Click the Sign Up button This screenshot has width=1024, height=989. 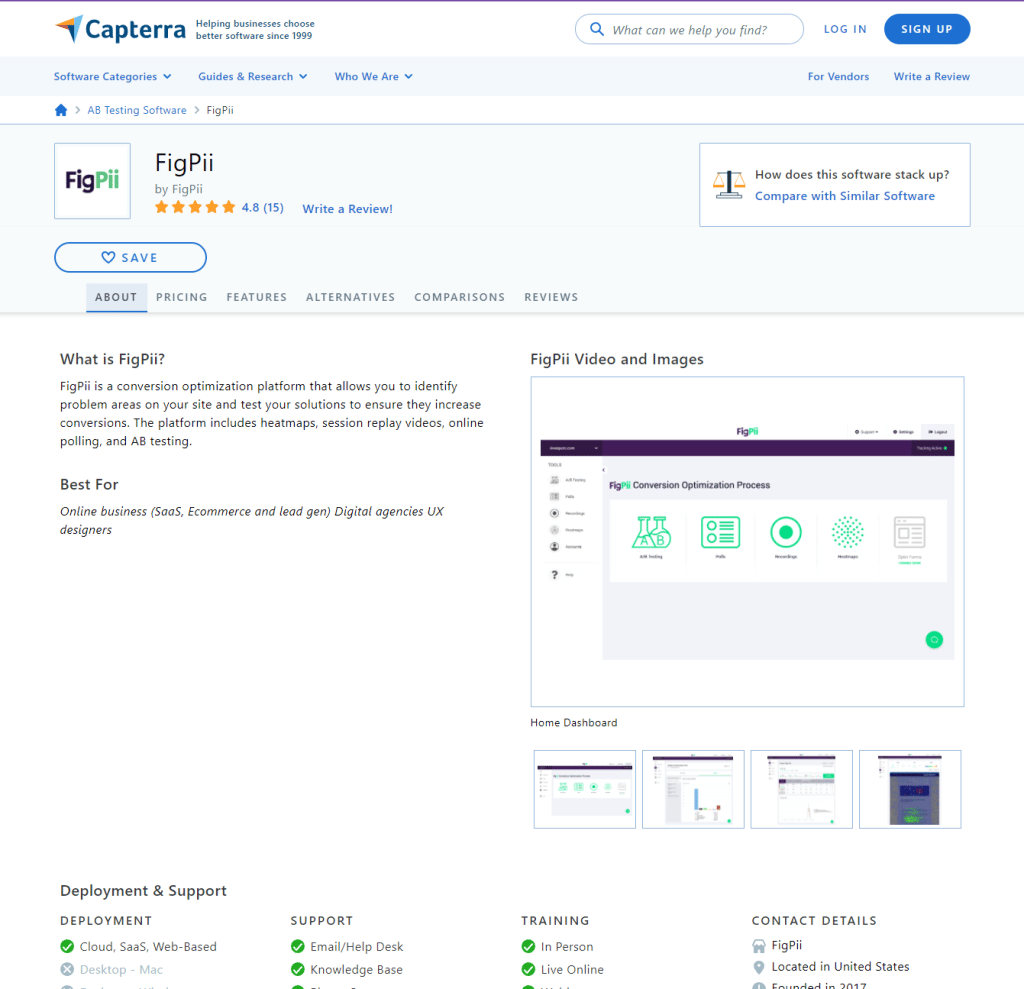pos(926,29)
